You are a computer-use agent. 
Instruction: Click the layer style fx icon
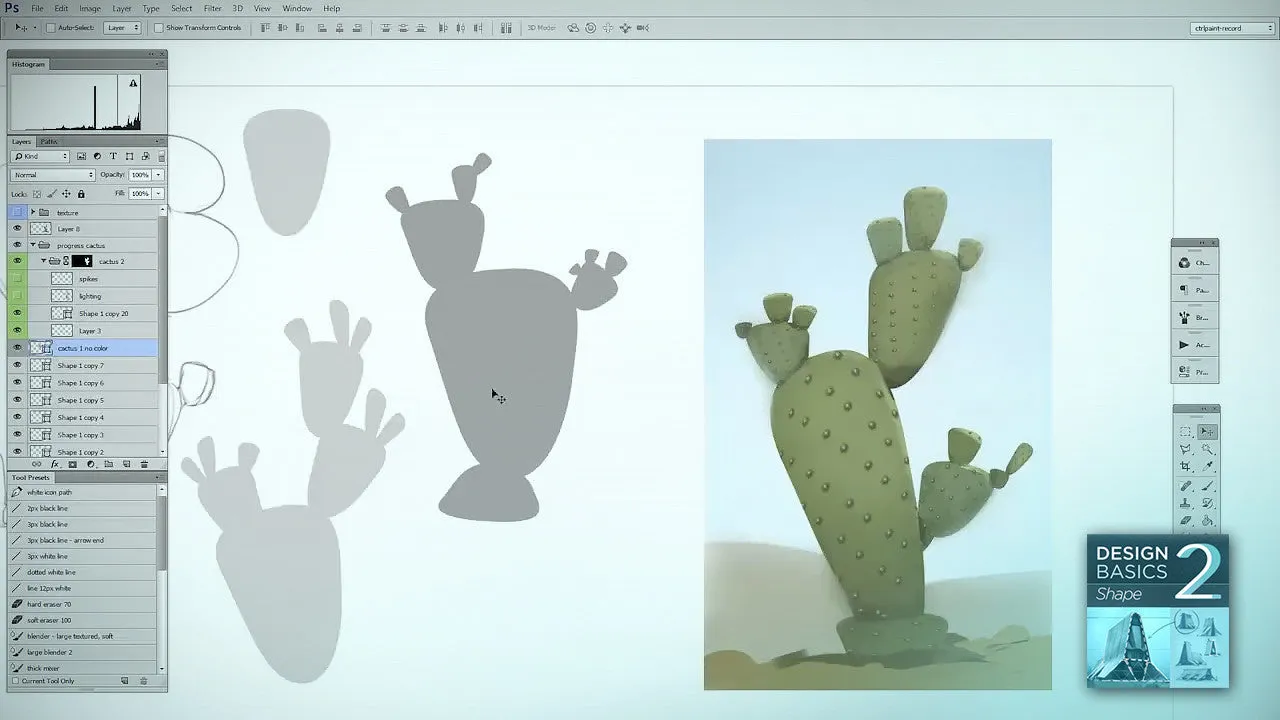[x=55, y=464]
